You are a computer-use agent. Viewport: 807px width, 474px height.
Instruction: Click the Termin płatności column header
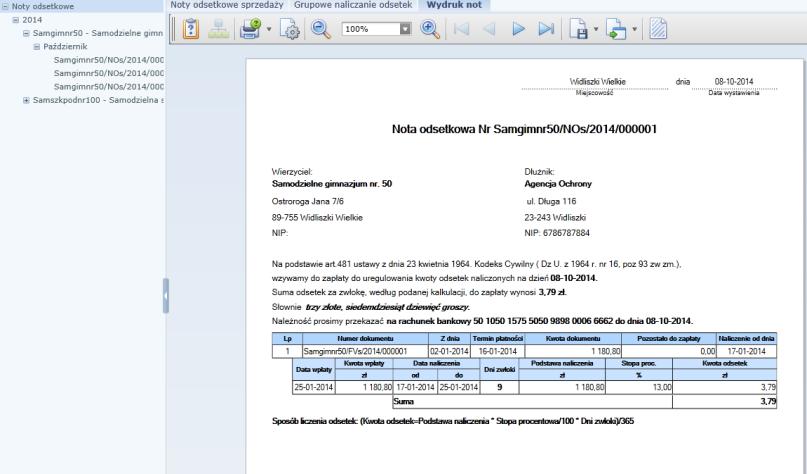(x=497, y=339)
